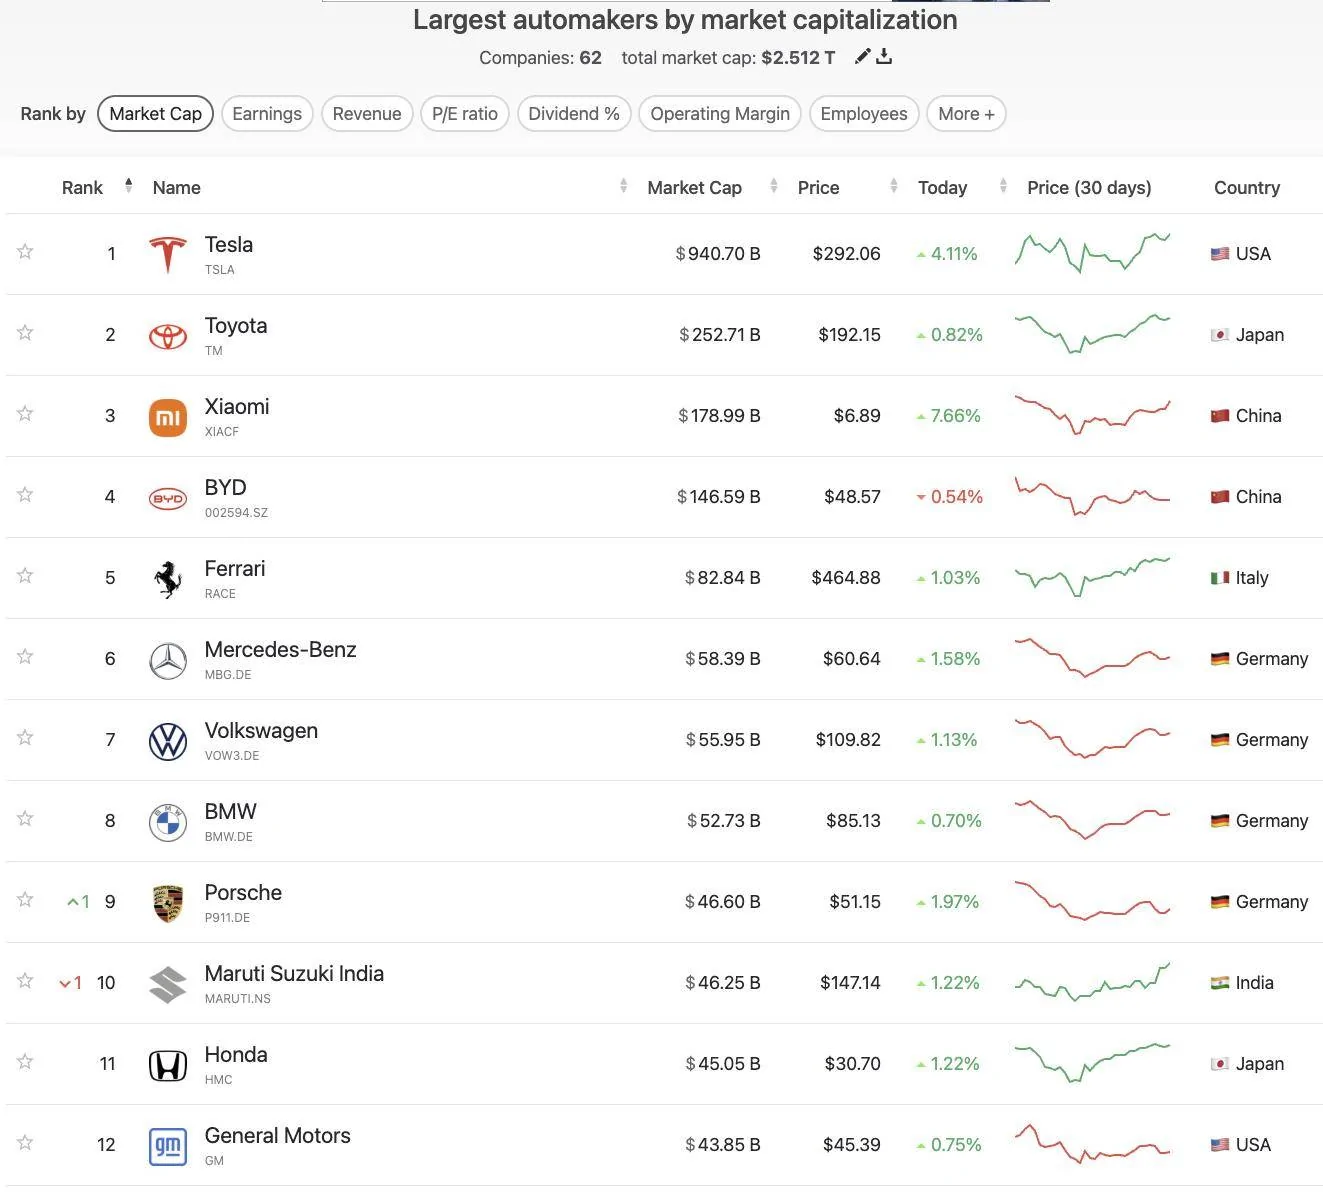Rank automakers by Operating Margin
Image resolution: width=1323 pixels, height=1195 pixels.
tap(720, 114)
